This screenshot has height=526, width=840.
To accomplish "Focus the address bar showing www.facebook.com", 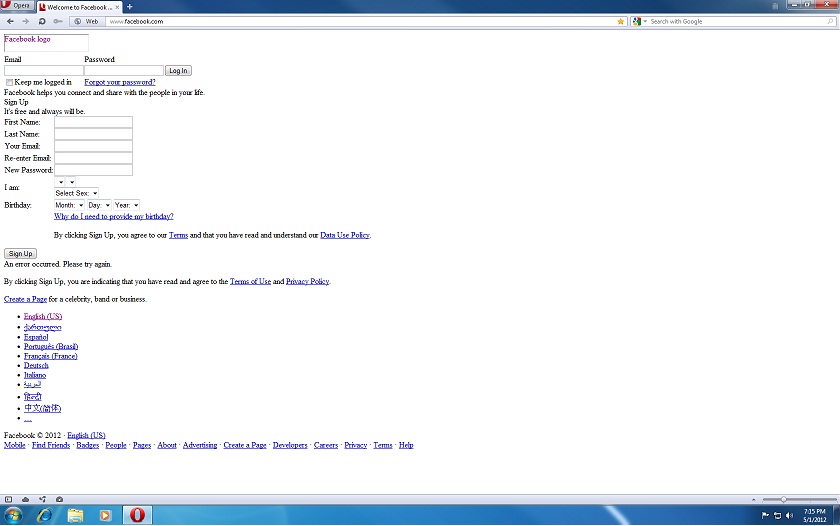I will coord(362,21).
